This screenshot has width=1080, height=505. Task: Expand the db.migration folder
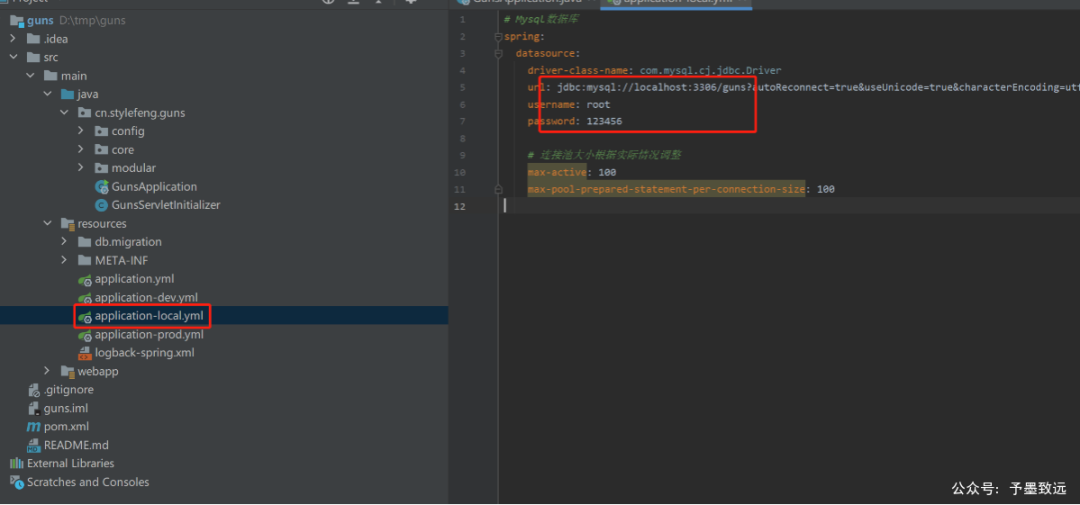click(x=64, y=242)
